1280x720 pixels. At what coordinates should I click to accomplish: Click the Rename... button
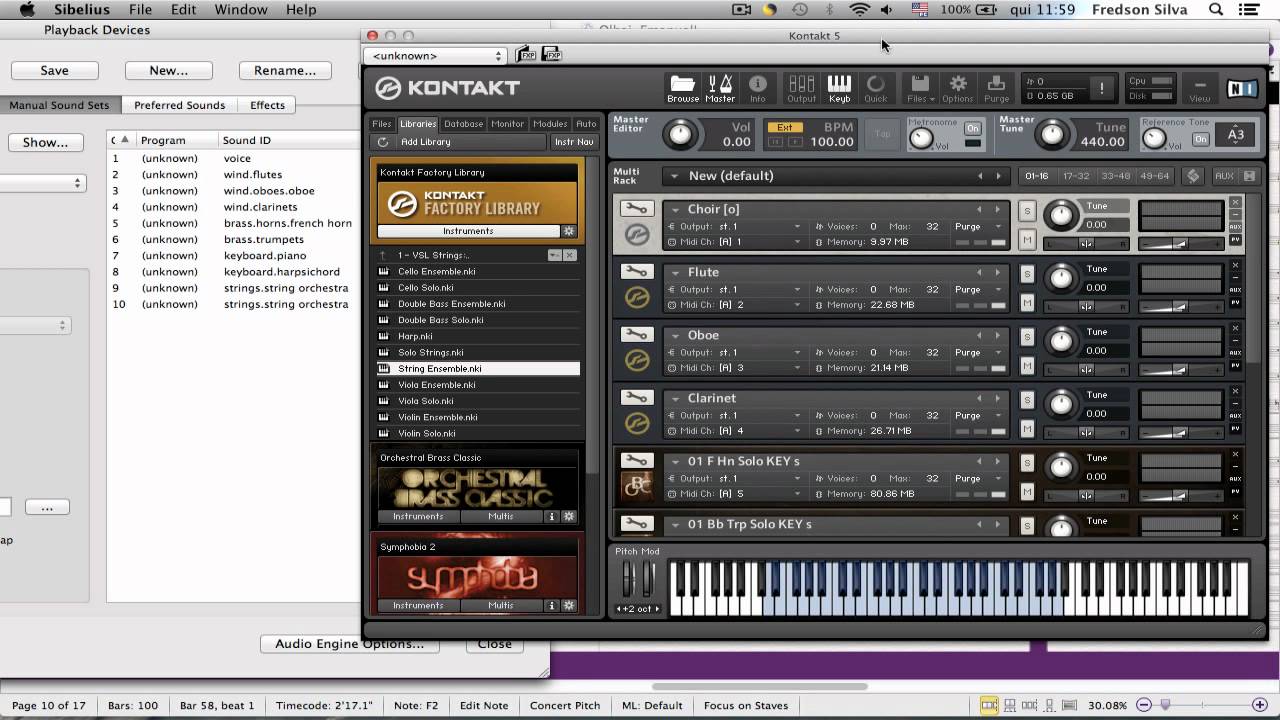(285, 71)
